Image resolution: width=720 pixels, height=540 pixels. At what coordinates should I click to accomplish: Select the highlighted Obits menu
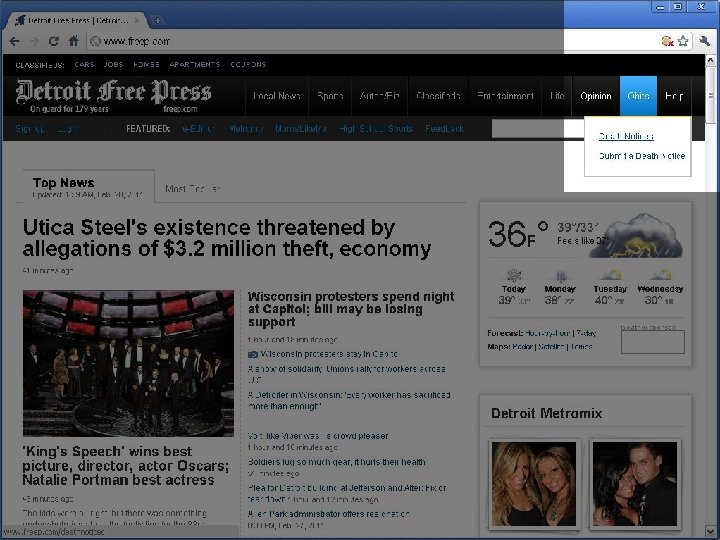pyautogui.click(x=638, y=96)
